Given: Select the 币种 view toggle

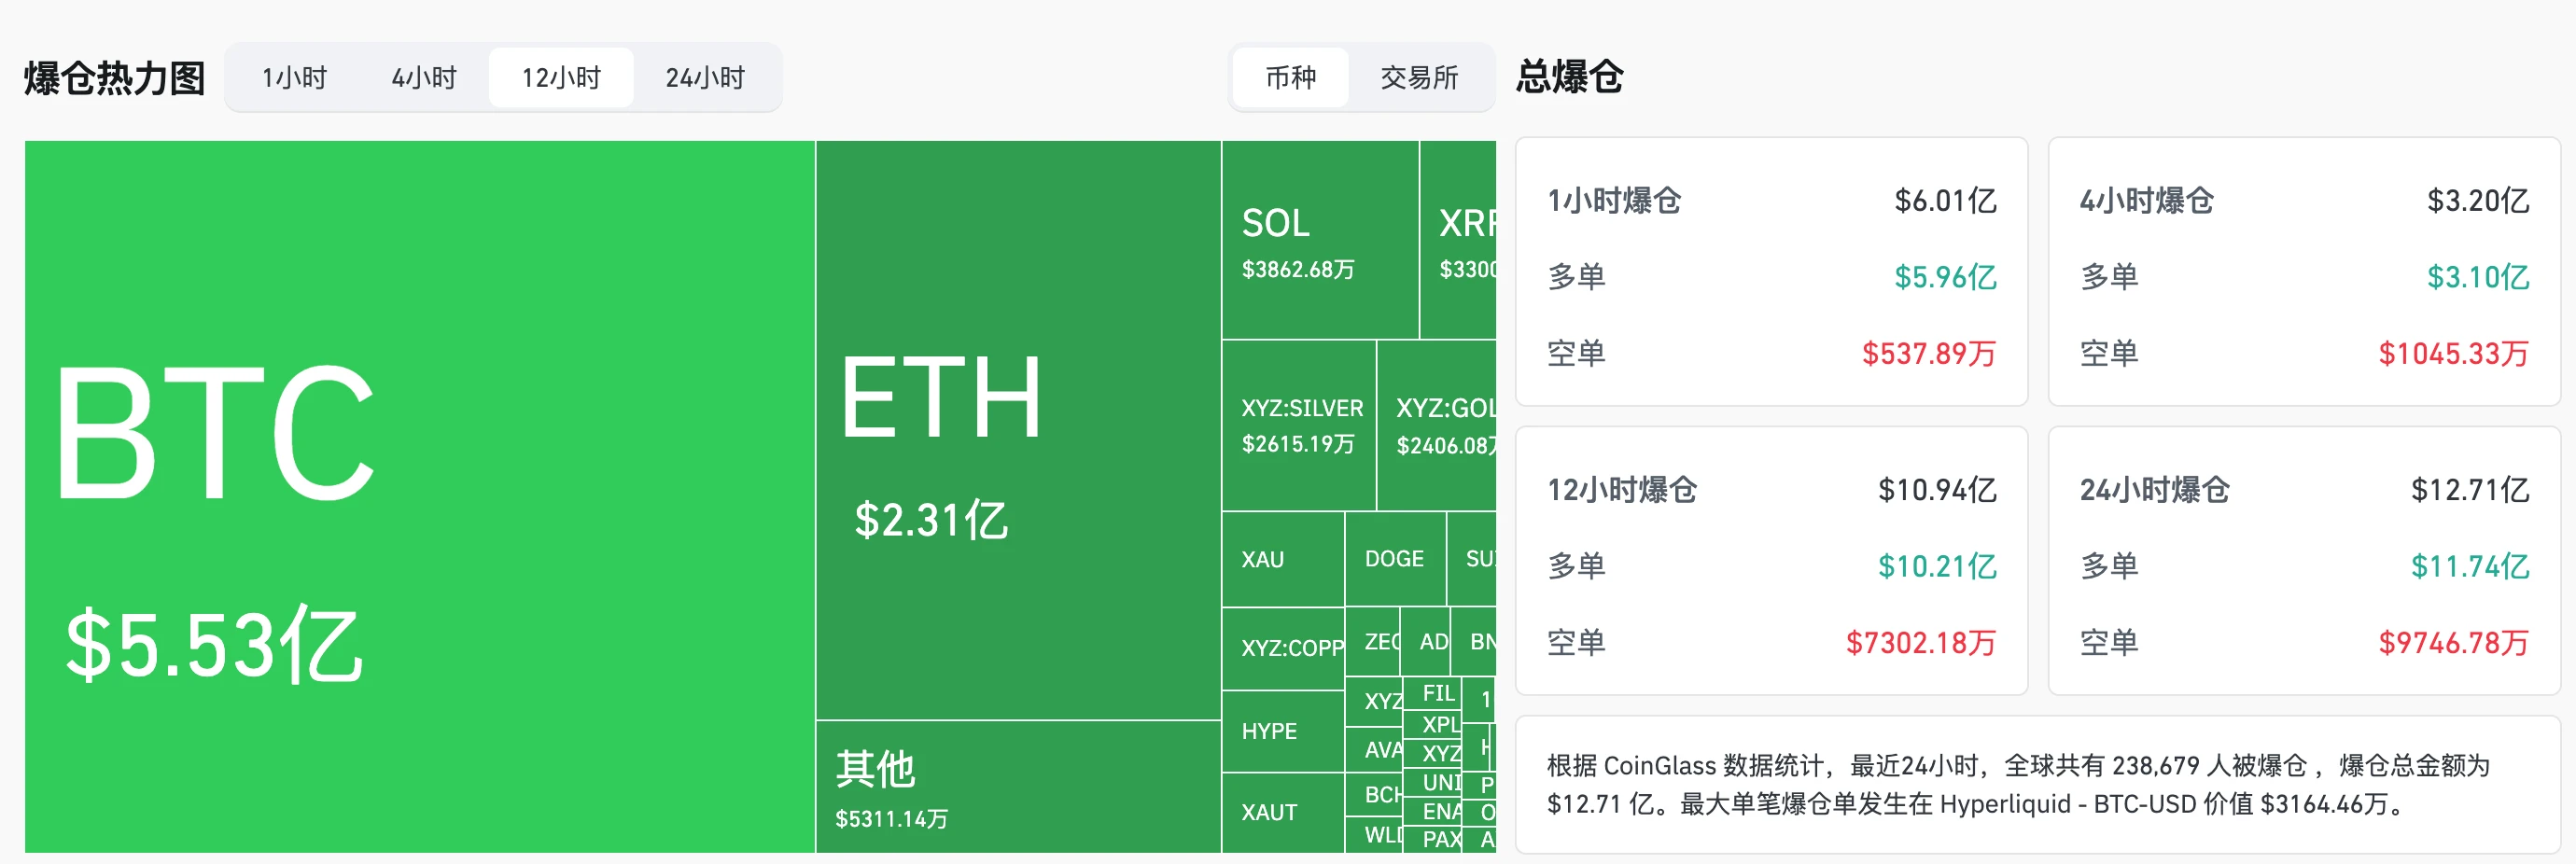Looking at the screenshot, I should tap(1291, 77).
